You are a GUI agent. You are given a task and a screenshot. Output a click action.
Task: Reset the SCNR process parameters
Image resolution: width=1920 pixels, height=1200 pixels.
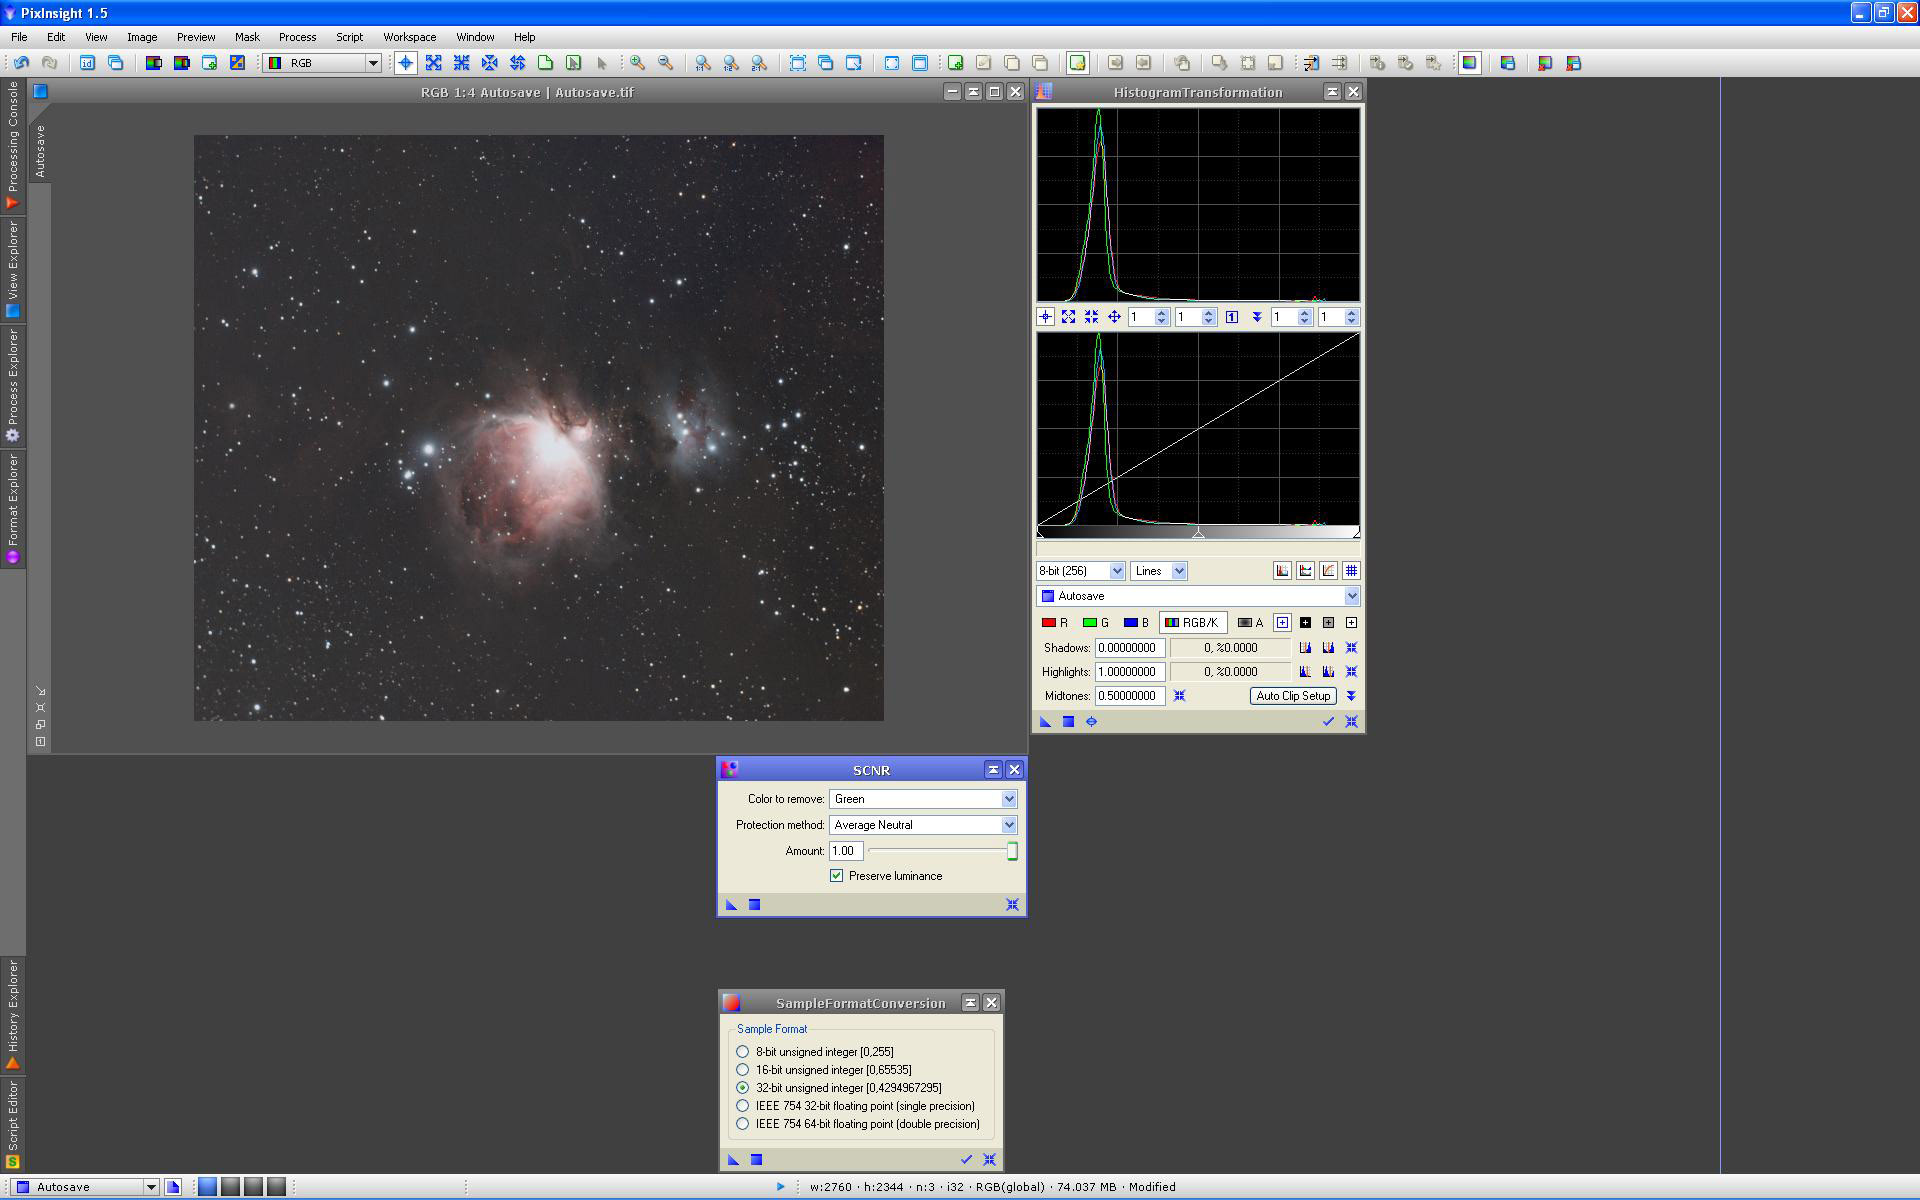click(x=1012, y=905)
